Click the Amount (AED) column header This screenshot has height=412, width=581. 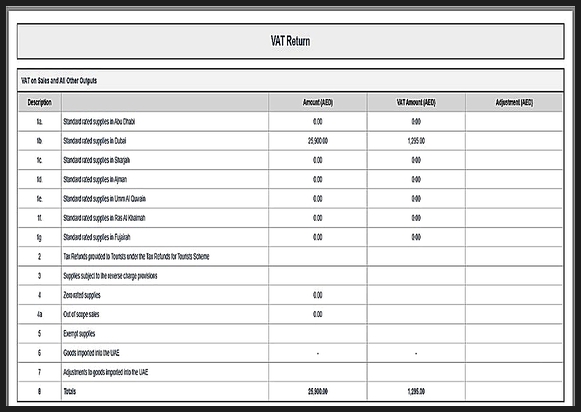[x=318, y=102]
